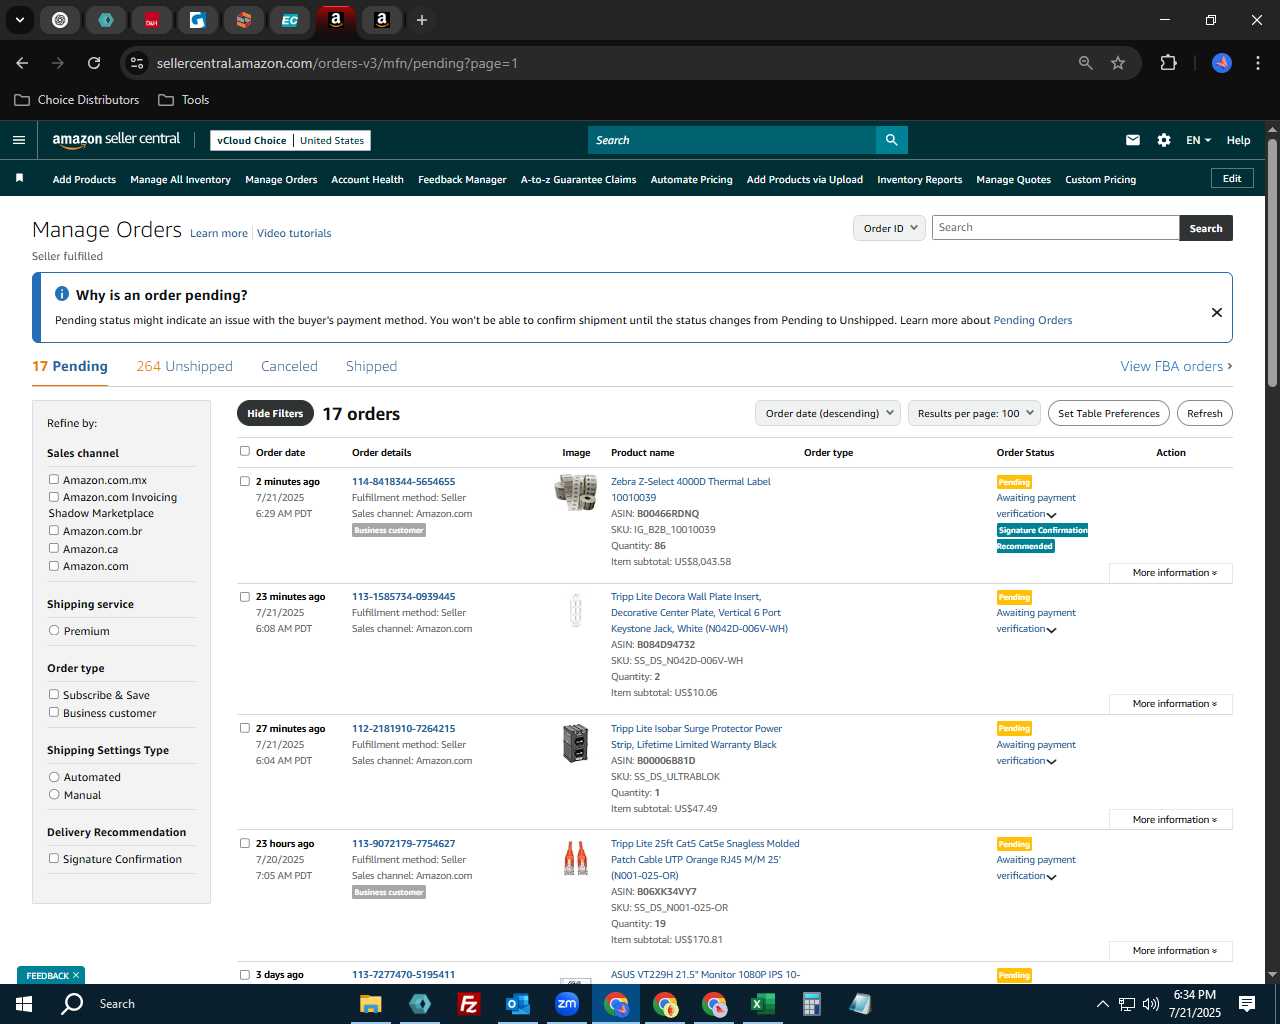Check the Amazon.ca filter
Screen dimensions: 1280x1024
pos(54,548)
